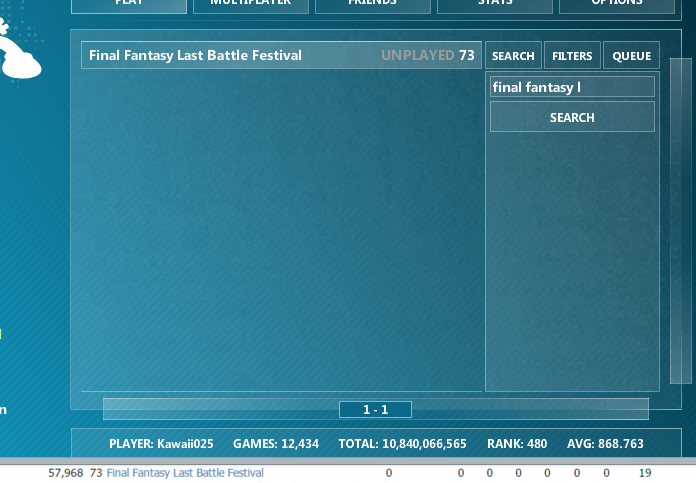Open the Options tab
The width and height of the screenshot is (696, 483).
tap(616, 5)
